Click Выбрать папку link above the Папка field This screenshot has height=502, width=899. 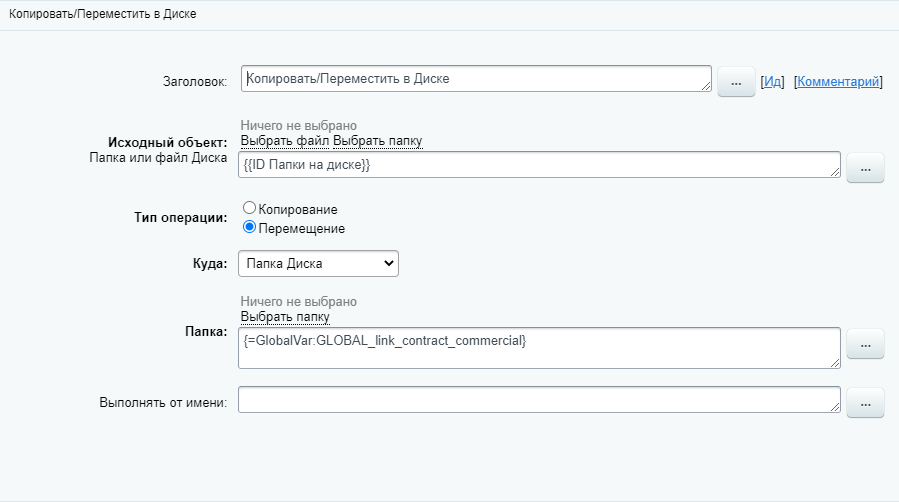(285, 317)
